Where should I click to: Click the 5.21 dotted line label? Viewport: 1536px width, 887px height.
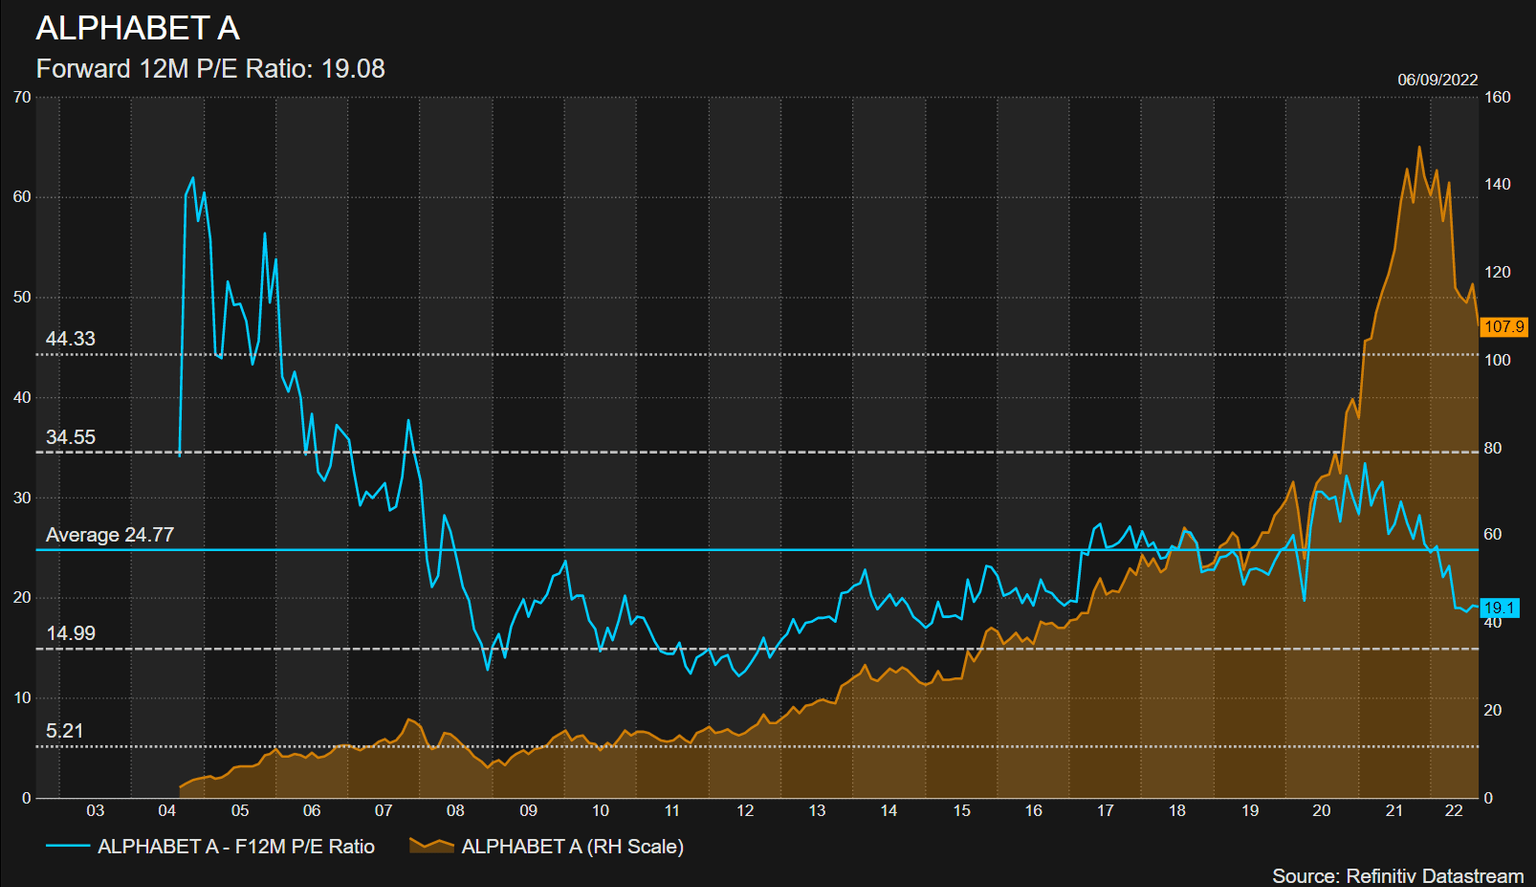(x=65, y=731)
